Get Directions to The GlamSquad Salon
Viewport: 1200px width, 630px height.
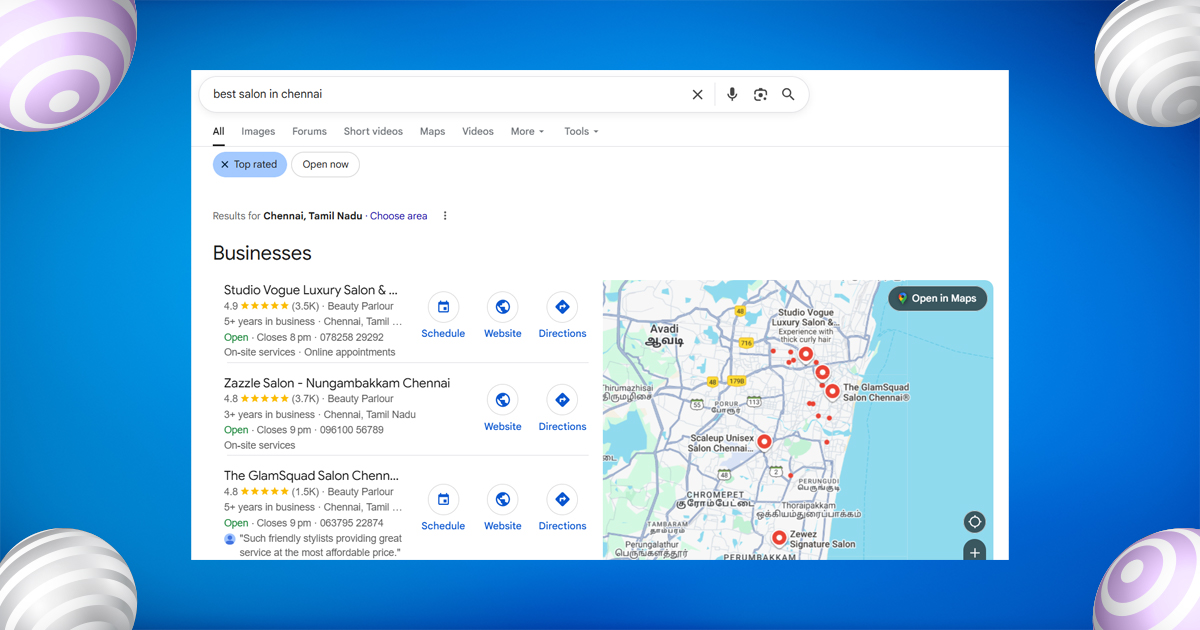point(562,500)
